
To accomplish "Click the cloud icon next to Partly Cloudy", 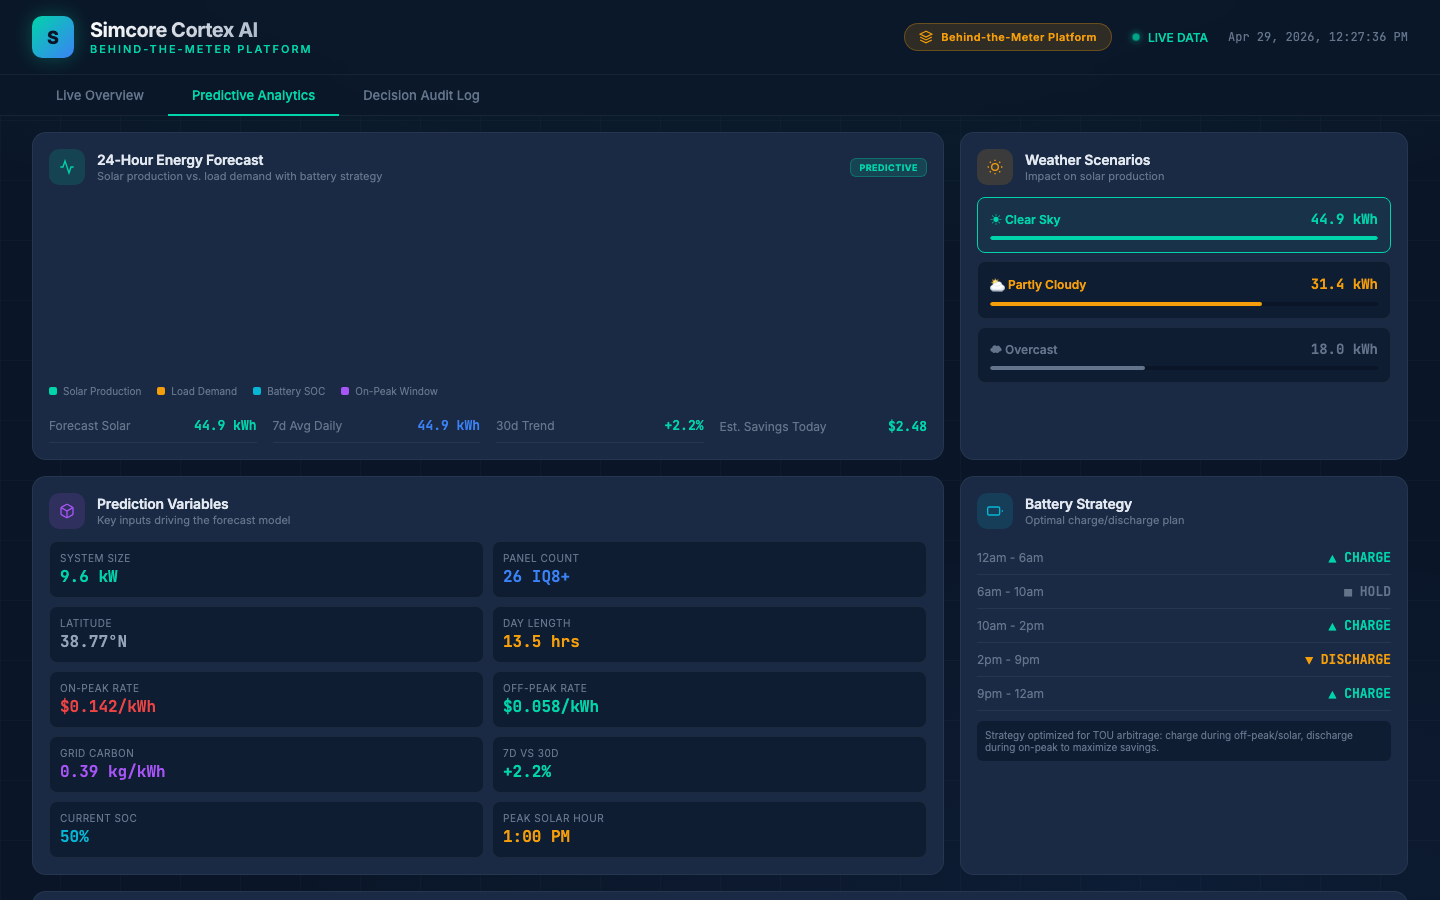I will click(x=997, y=284).
